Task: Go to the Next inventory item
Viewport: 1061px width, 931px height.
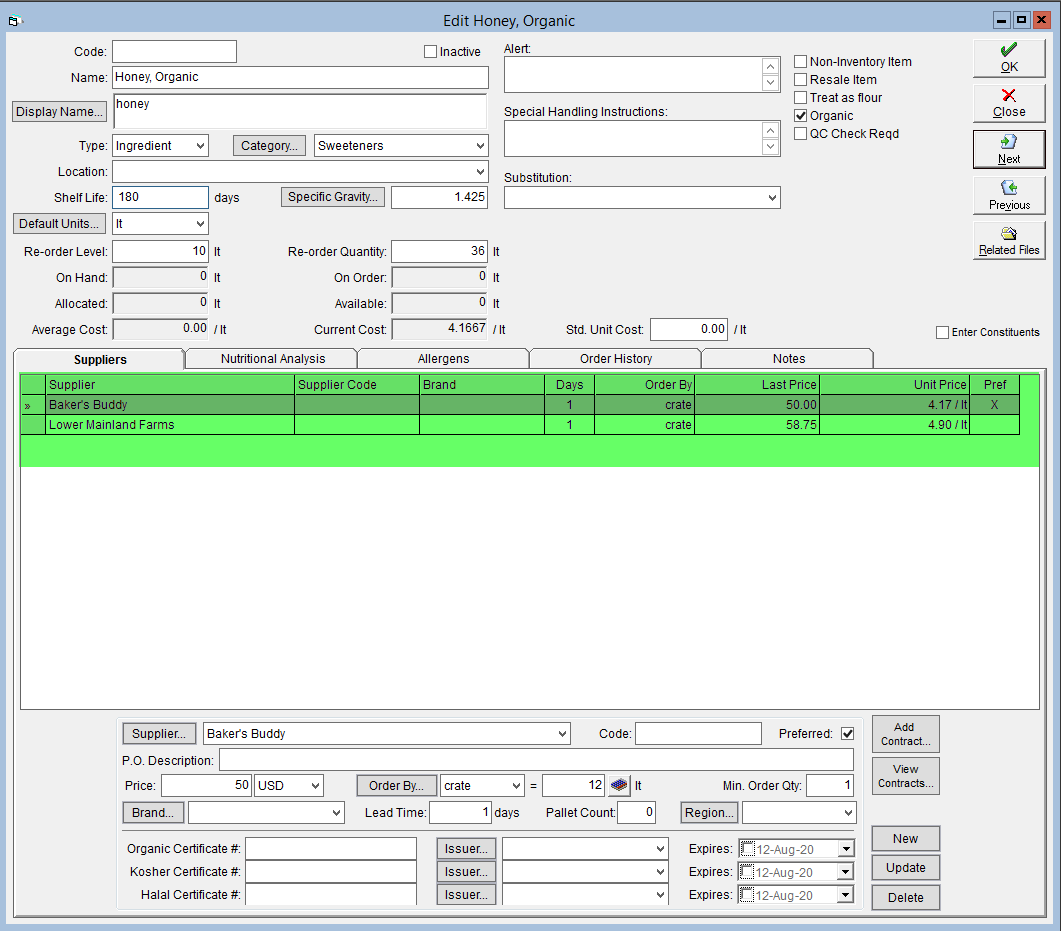Action: tap(1008, 149)
